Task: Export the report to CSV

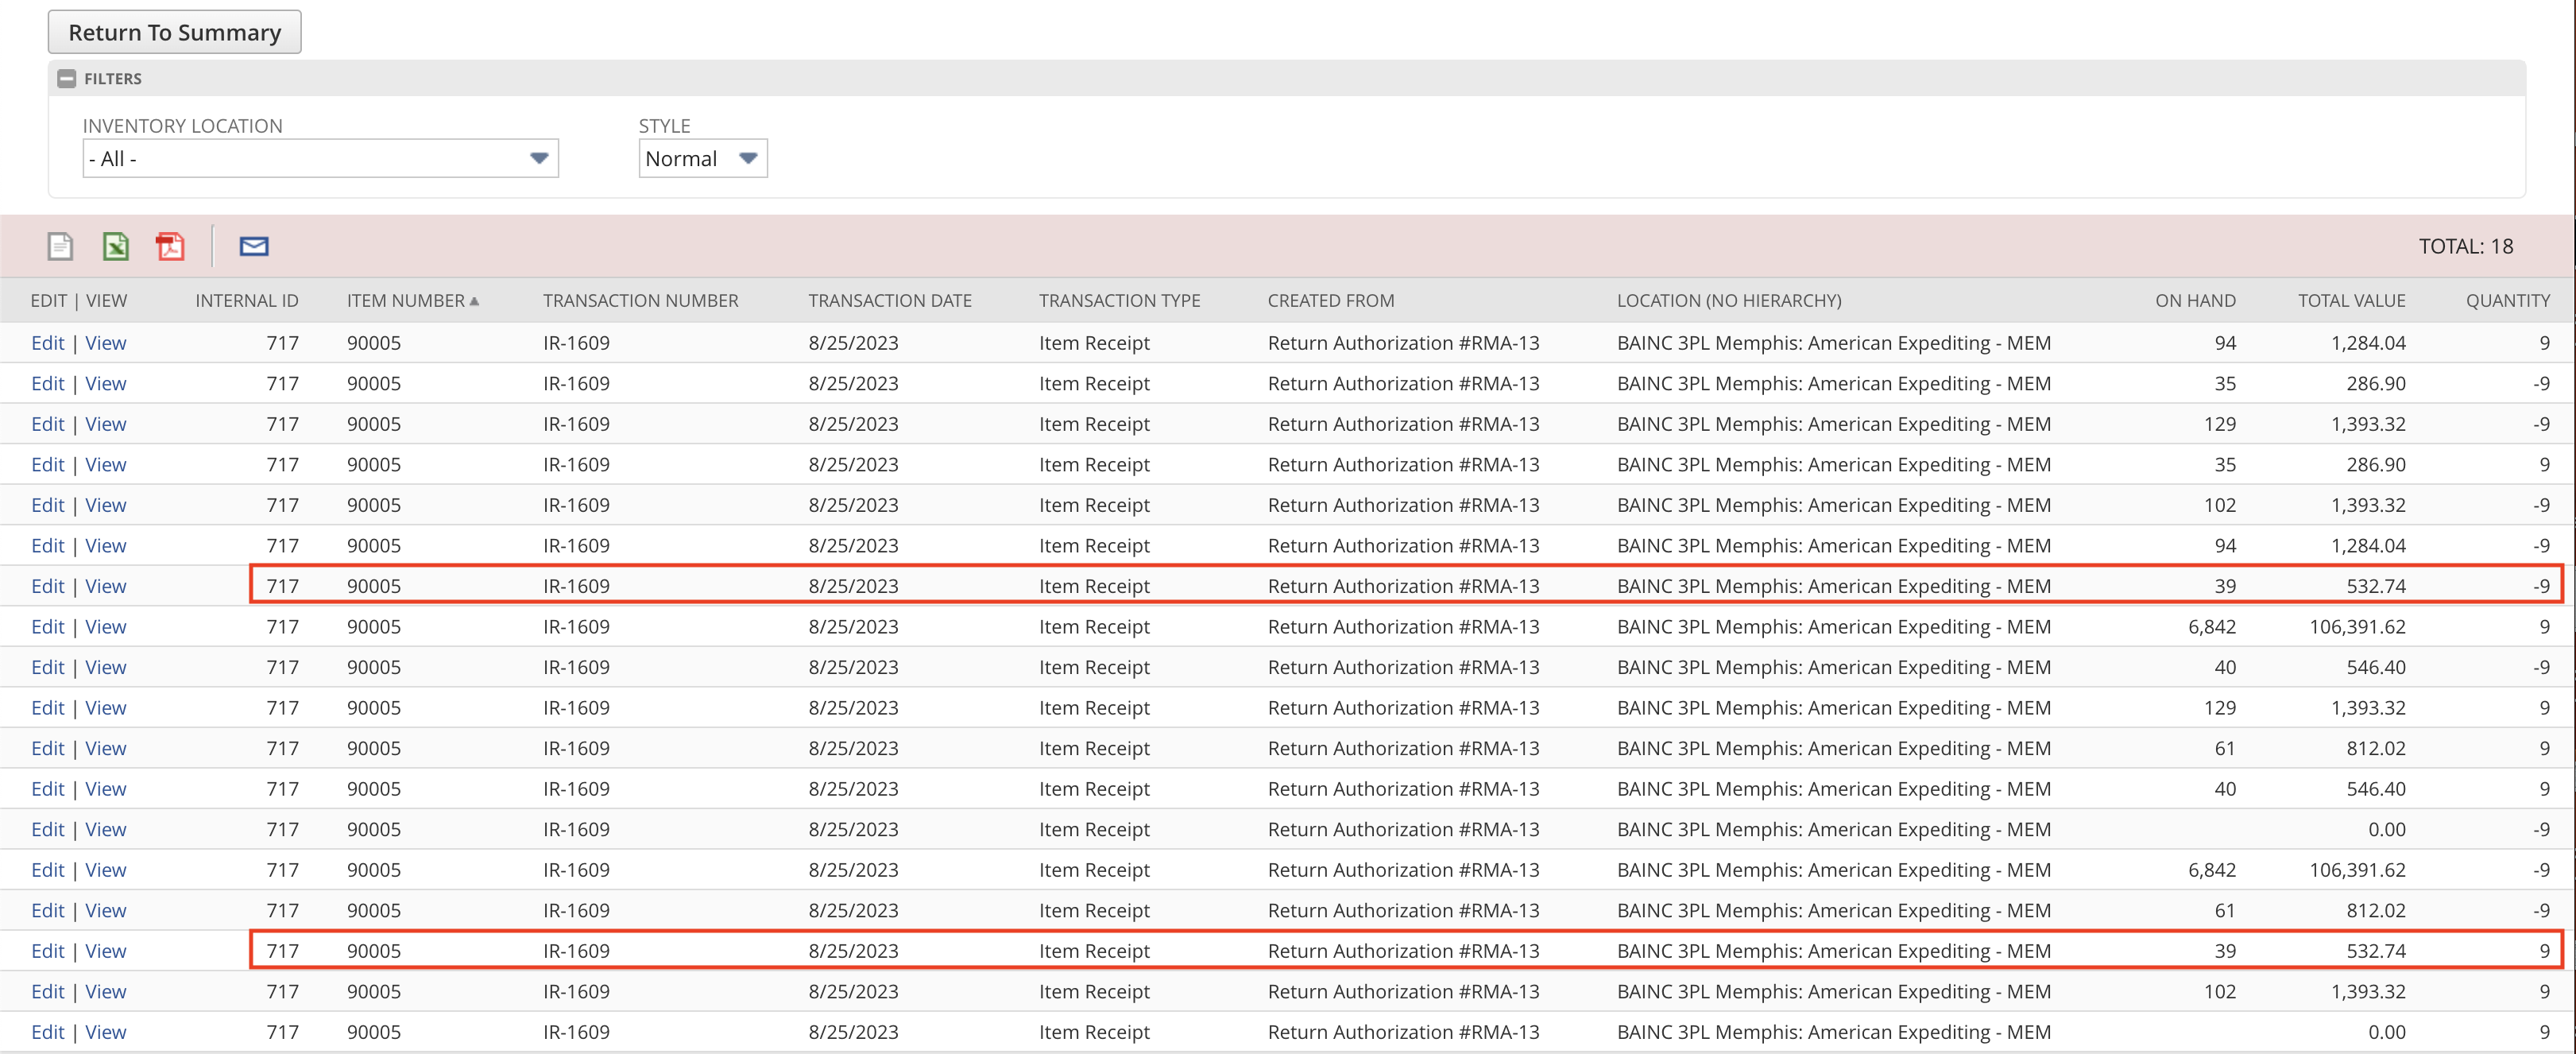Action: coord(59,246)
